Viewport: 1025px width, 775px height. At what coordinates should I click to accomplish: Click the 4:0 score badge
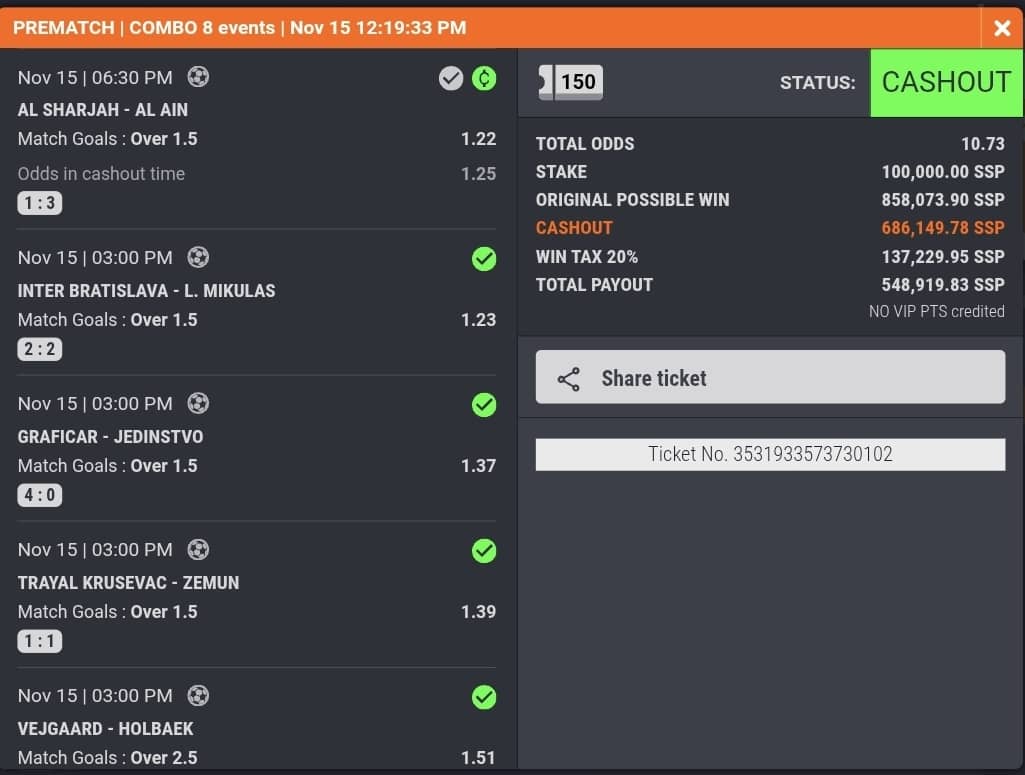click(x=40, y=495)
